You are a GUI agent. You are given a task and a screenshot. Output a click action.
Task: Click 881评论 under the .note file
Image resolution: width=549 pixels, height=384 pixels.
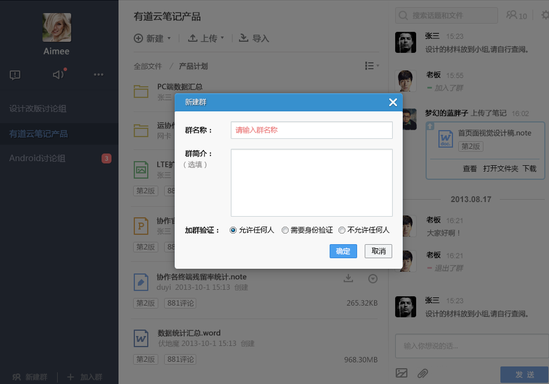pyautogui.click(x=180, y=303)
